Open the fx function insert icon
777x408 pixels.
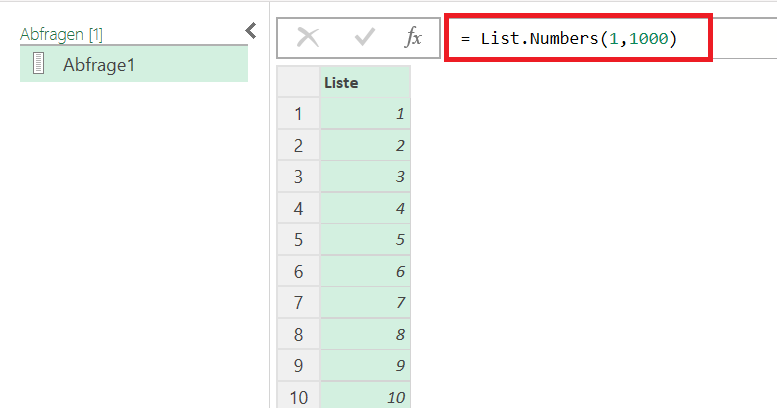click(x=413, y=38)
